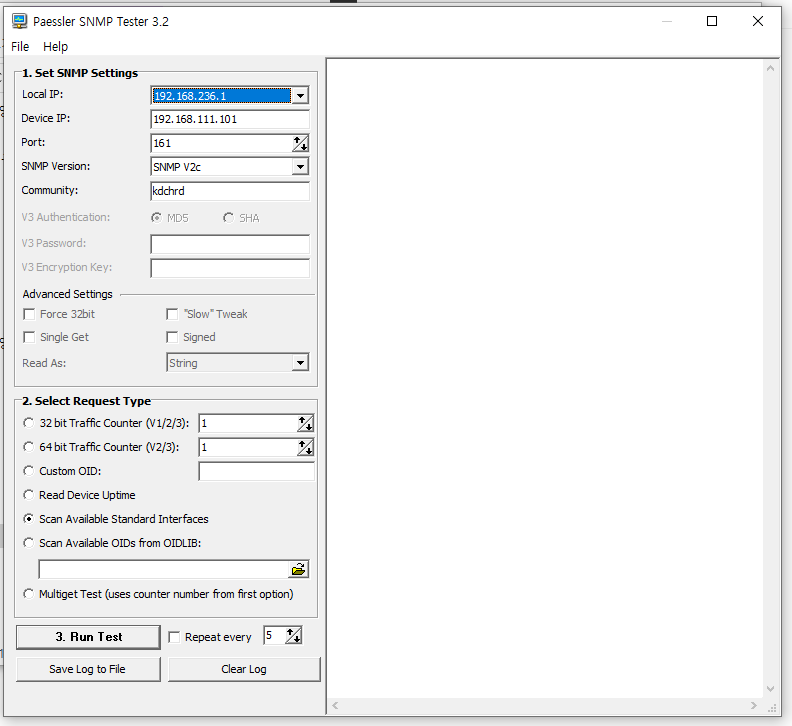The image size is (792, 726).
Task: Select Scan Available OIDs from OIDLIB option
Action: pos(29,543)
